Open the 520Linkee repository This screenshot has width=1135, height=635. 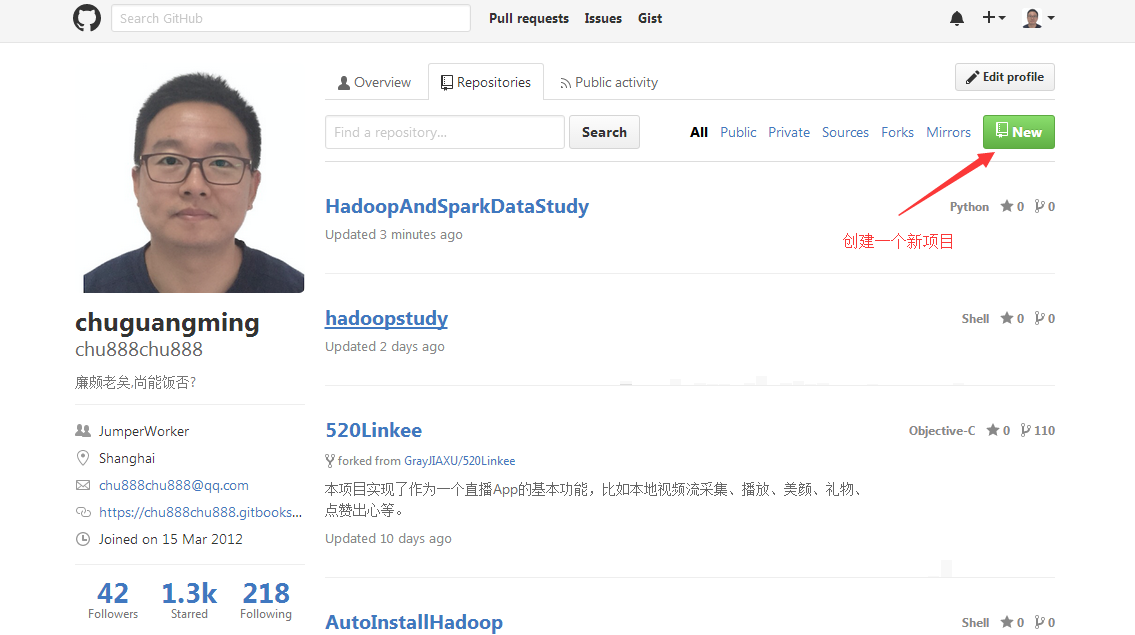tap(374, 430)
